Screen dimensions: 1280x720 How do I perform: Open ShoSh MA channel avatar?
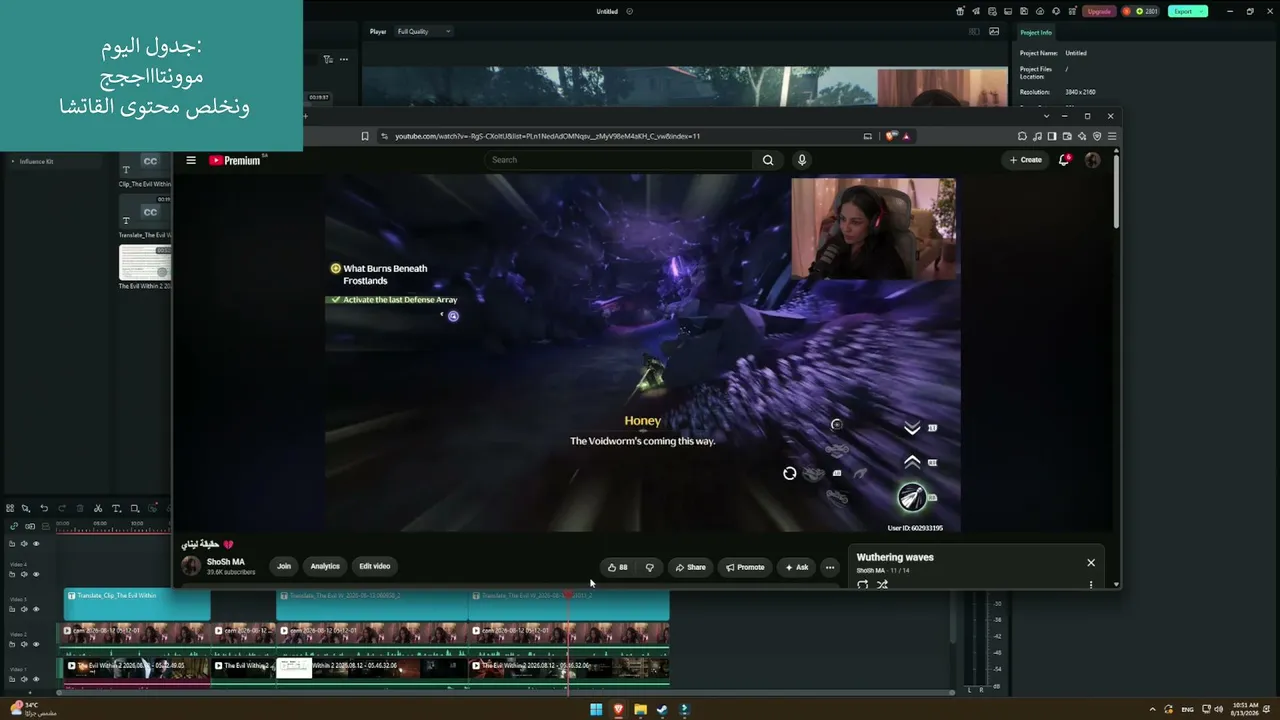pos(191,566)
